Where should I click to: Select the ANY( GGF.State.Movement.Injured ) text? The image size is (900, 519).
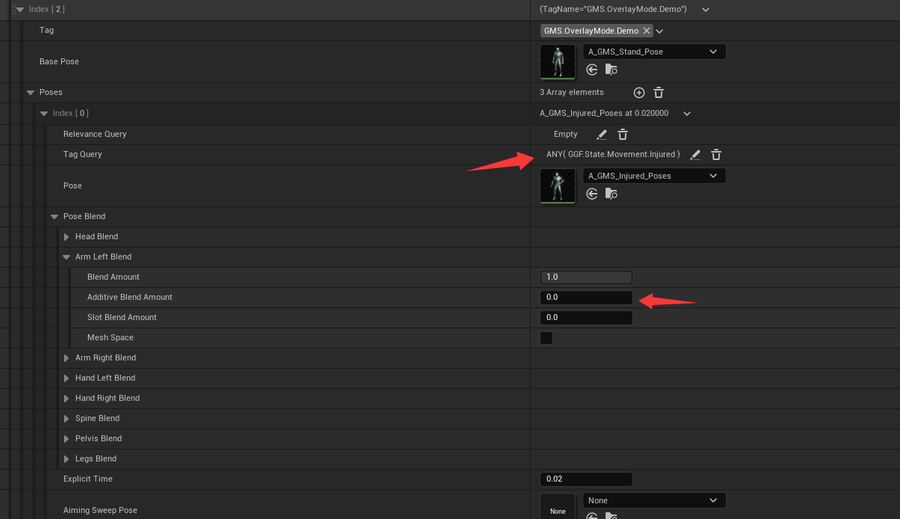[613, 154]
